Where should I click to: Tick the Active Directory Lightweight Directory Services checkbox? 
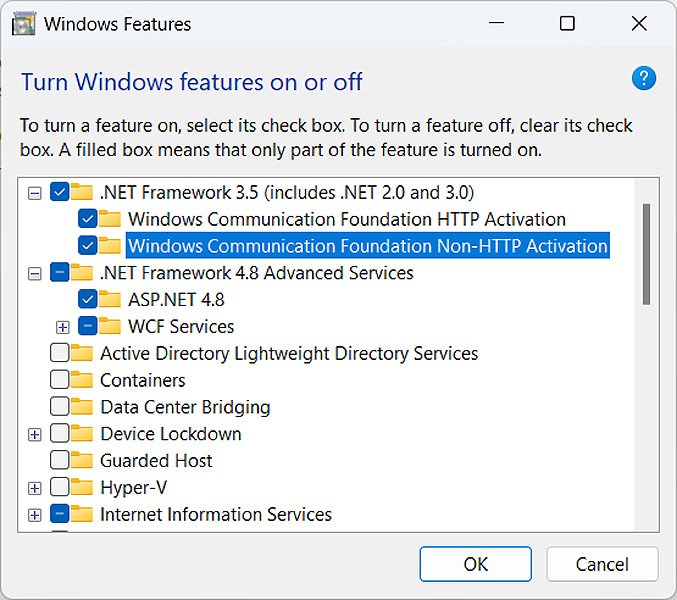coord(59,353)
